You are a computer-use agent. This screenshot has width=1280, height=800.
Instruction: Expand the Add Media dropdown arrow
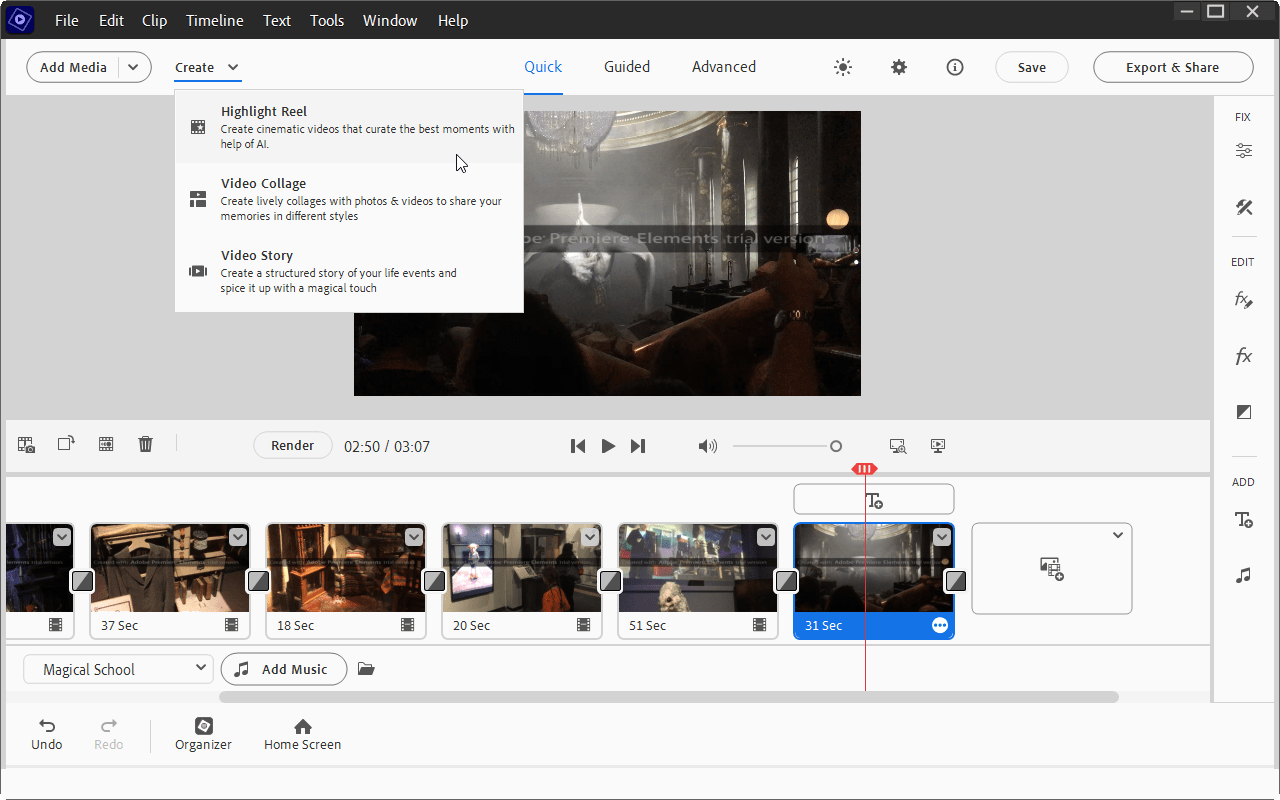[x=134, y=67]
